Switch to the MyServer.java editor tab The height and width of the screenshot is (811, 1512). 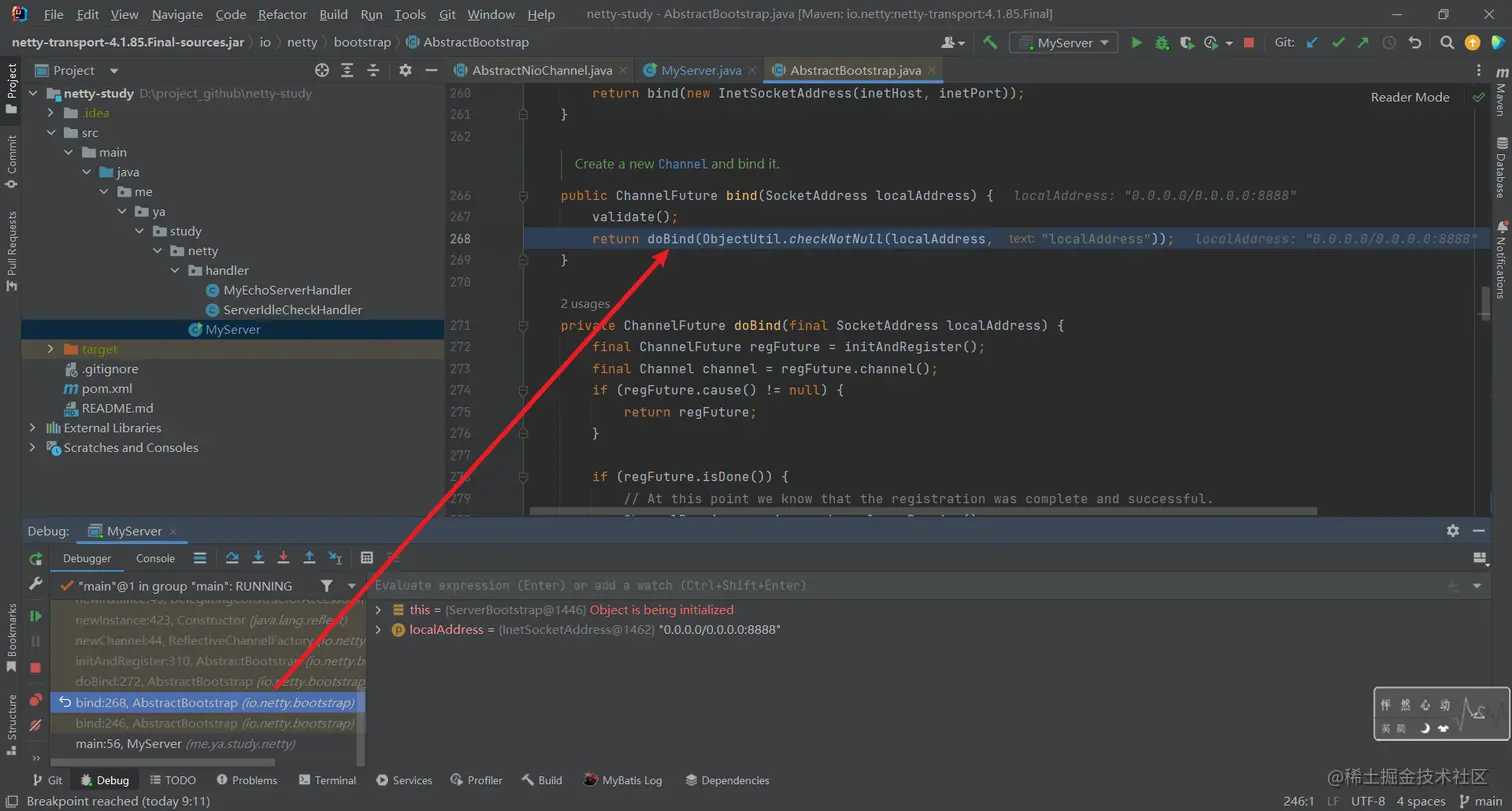(699, 70)
